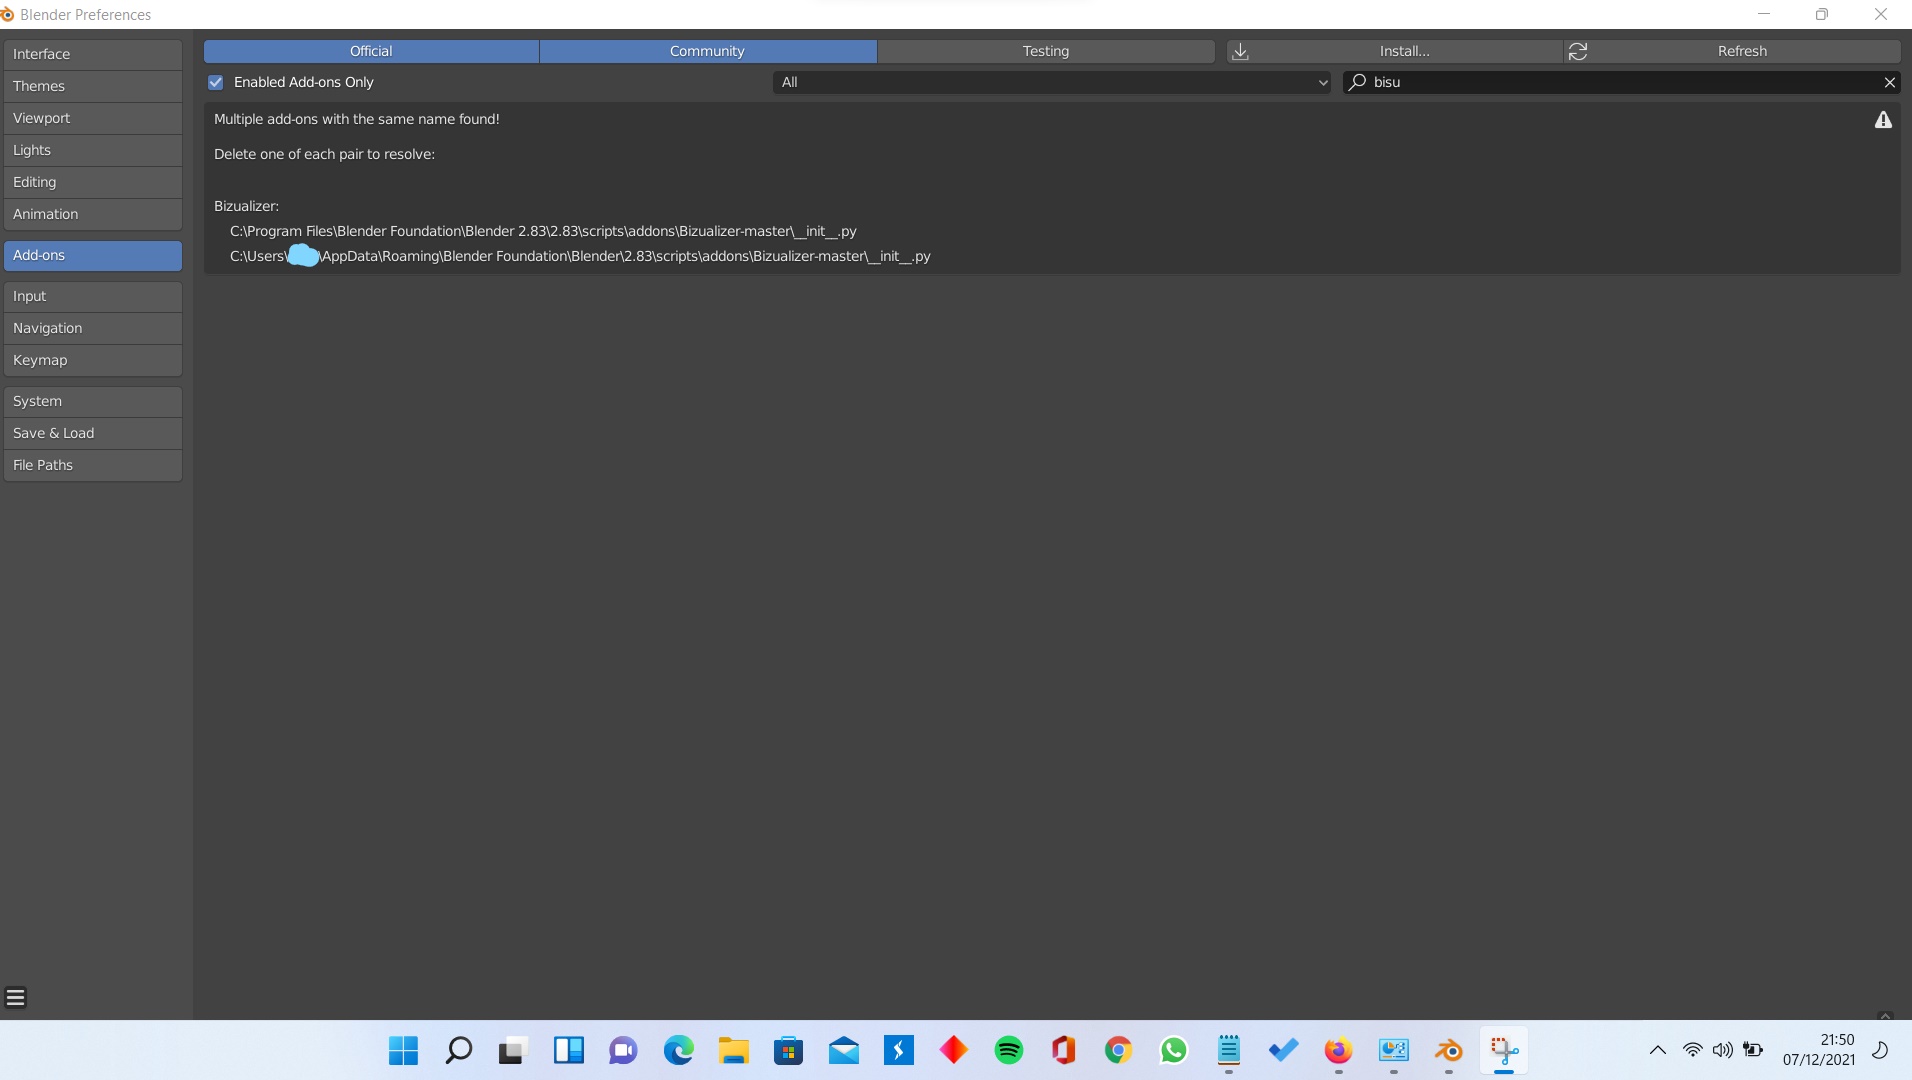Open the Interface preferences section
The image size is (1912, 1080).
[x=93, y=54]
